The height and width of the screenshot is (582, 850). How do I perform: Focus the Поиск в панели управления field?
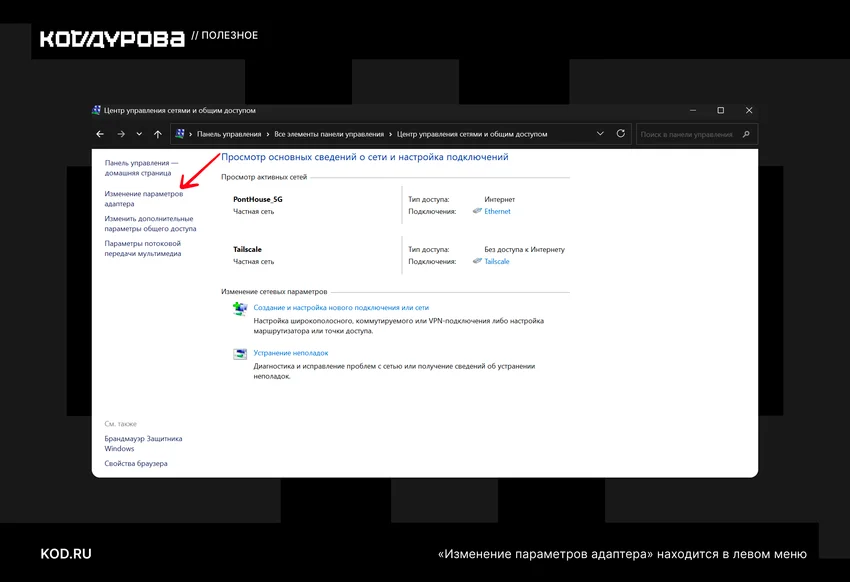click(697, 134)
